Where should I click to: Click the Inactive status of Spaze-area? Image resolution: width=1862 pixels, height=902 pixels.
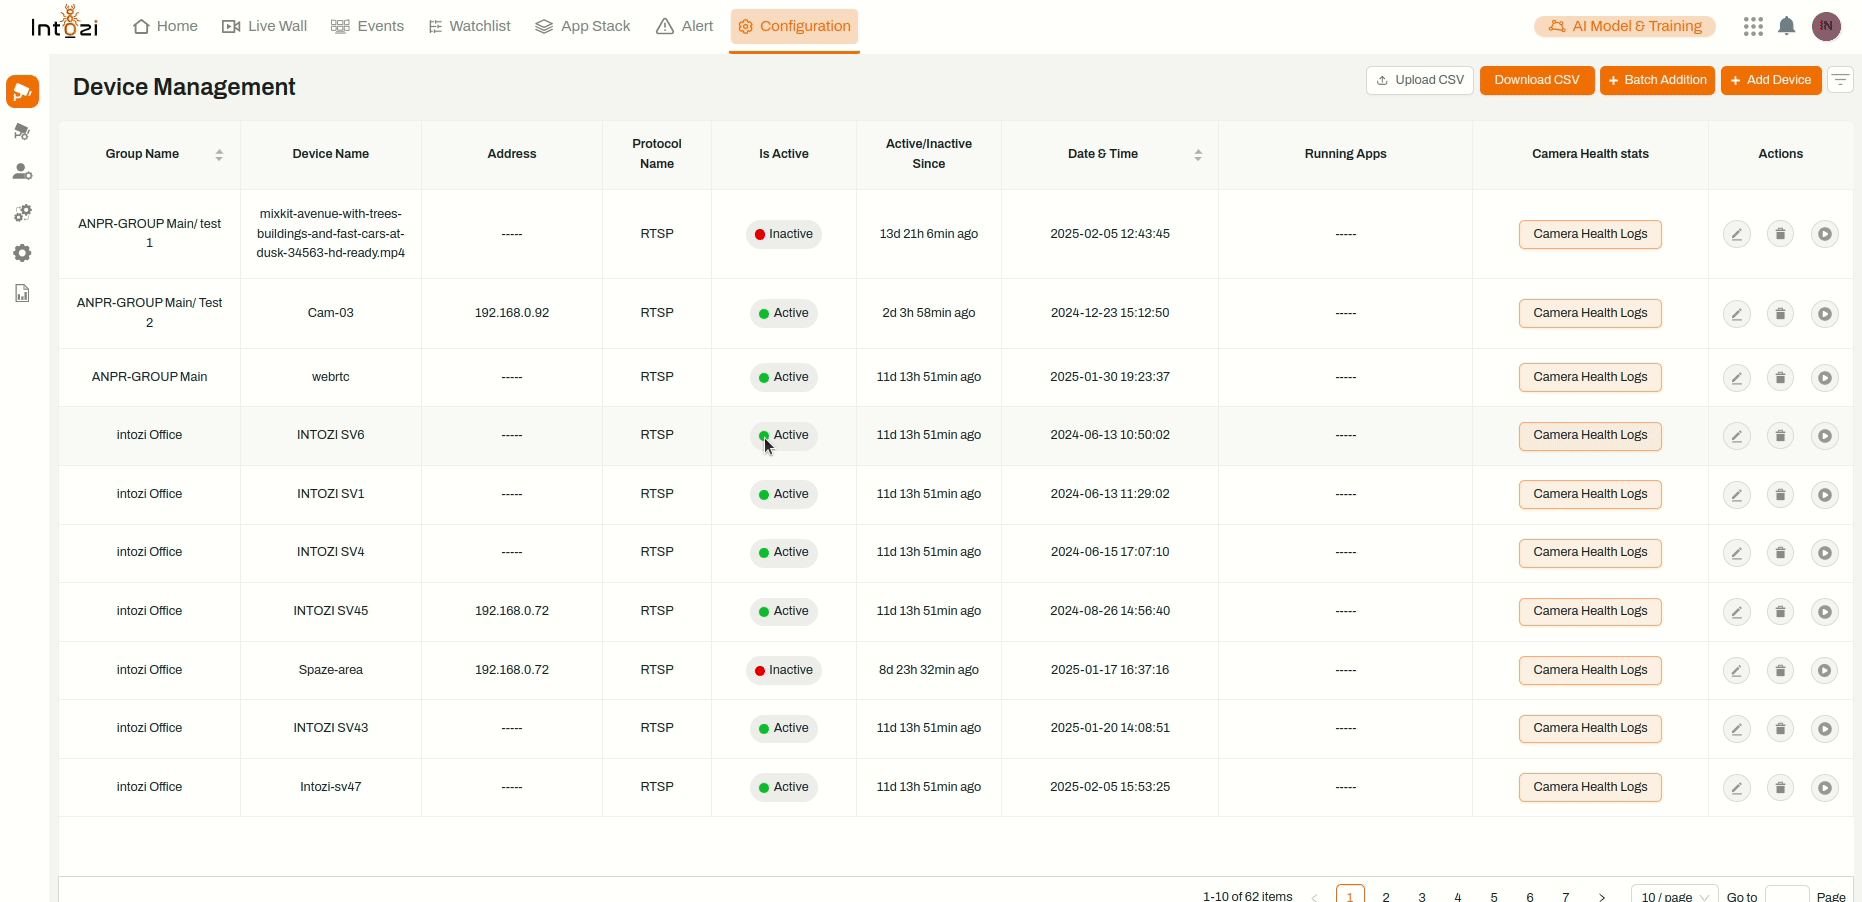click(x=784, y=670)
